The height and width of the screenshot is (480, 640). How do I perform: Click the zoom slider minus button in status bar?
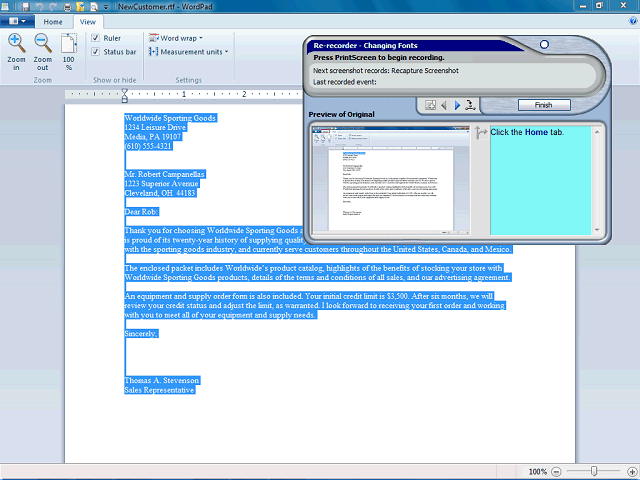(556, 471)
